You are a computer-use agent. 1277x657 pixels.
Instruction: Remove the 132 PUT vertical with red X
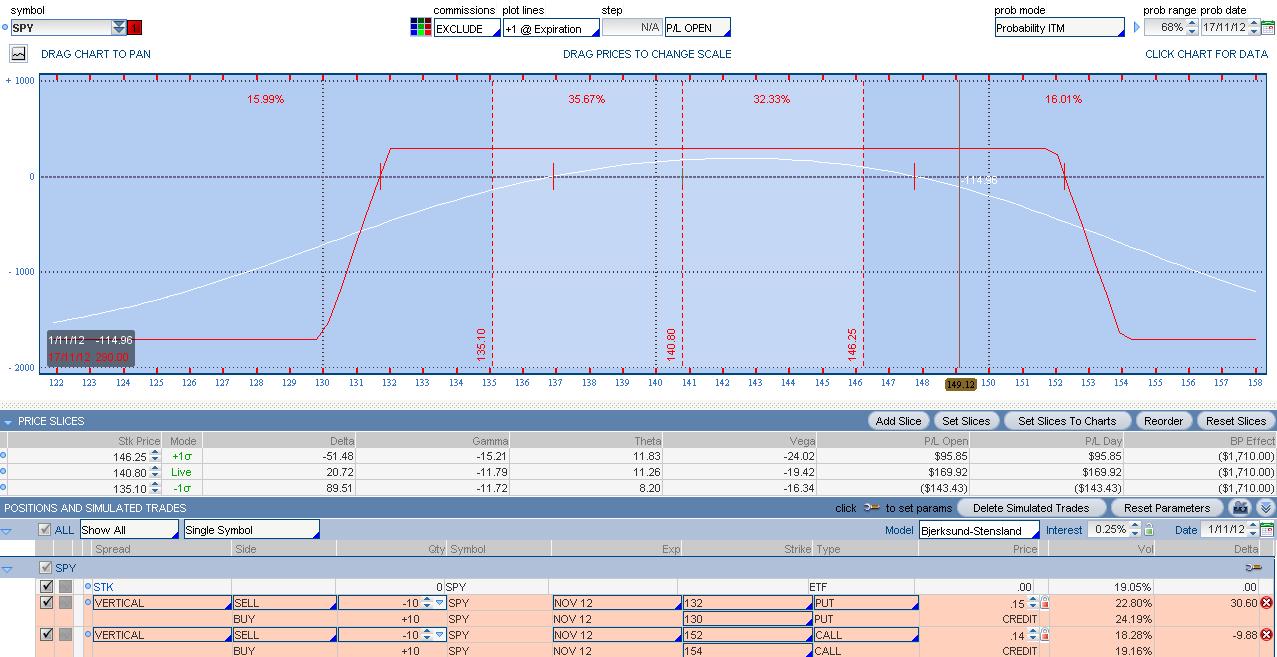pos(1266,603)
